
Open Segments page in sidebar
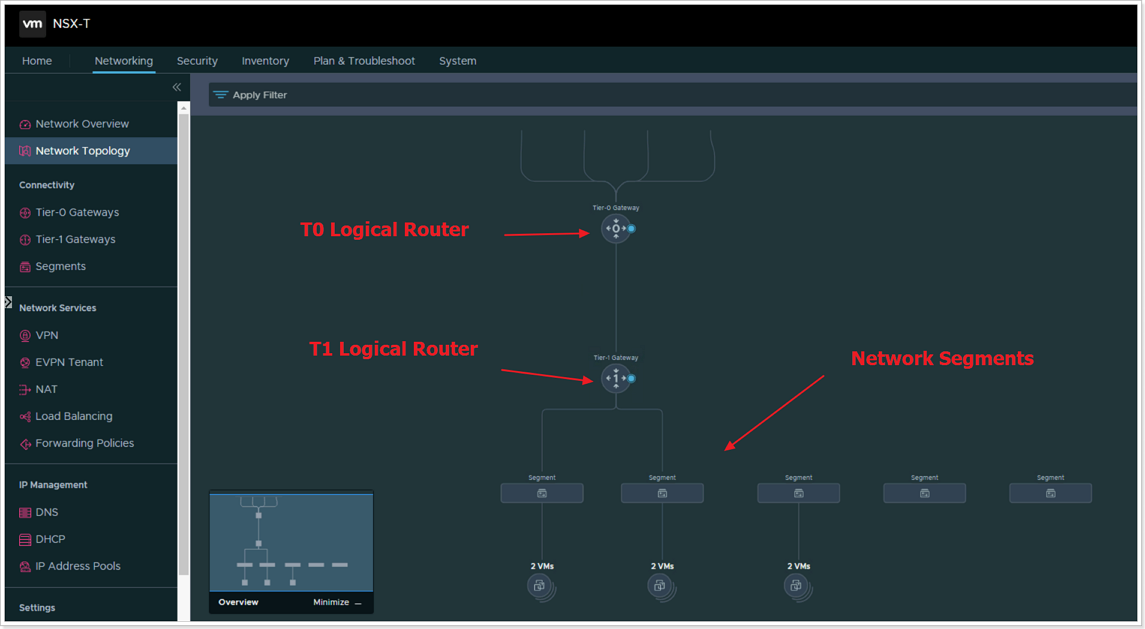(61, 267)
